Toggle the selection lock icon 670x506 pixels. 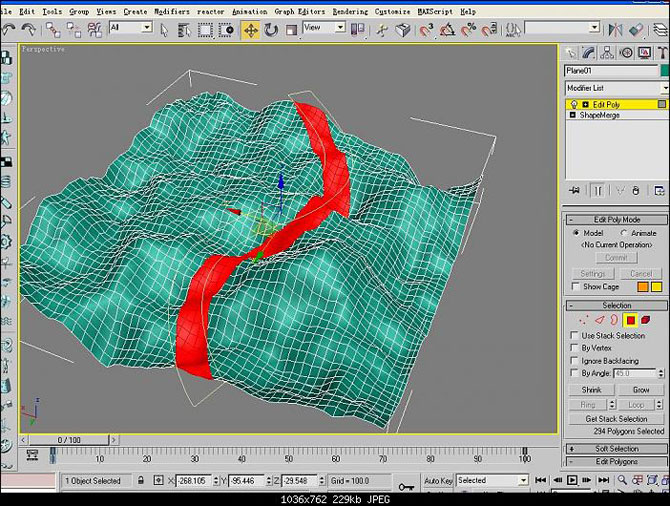pos(141,480)
